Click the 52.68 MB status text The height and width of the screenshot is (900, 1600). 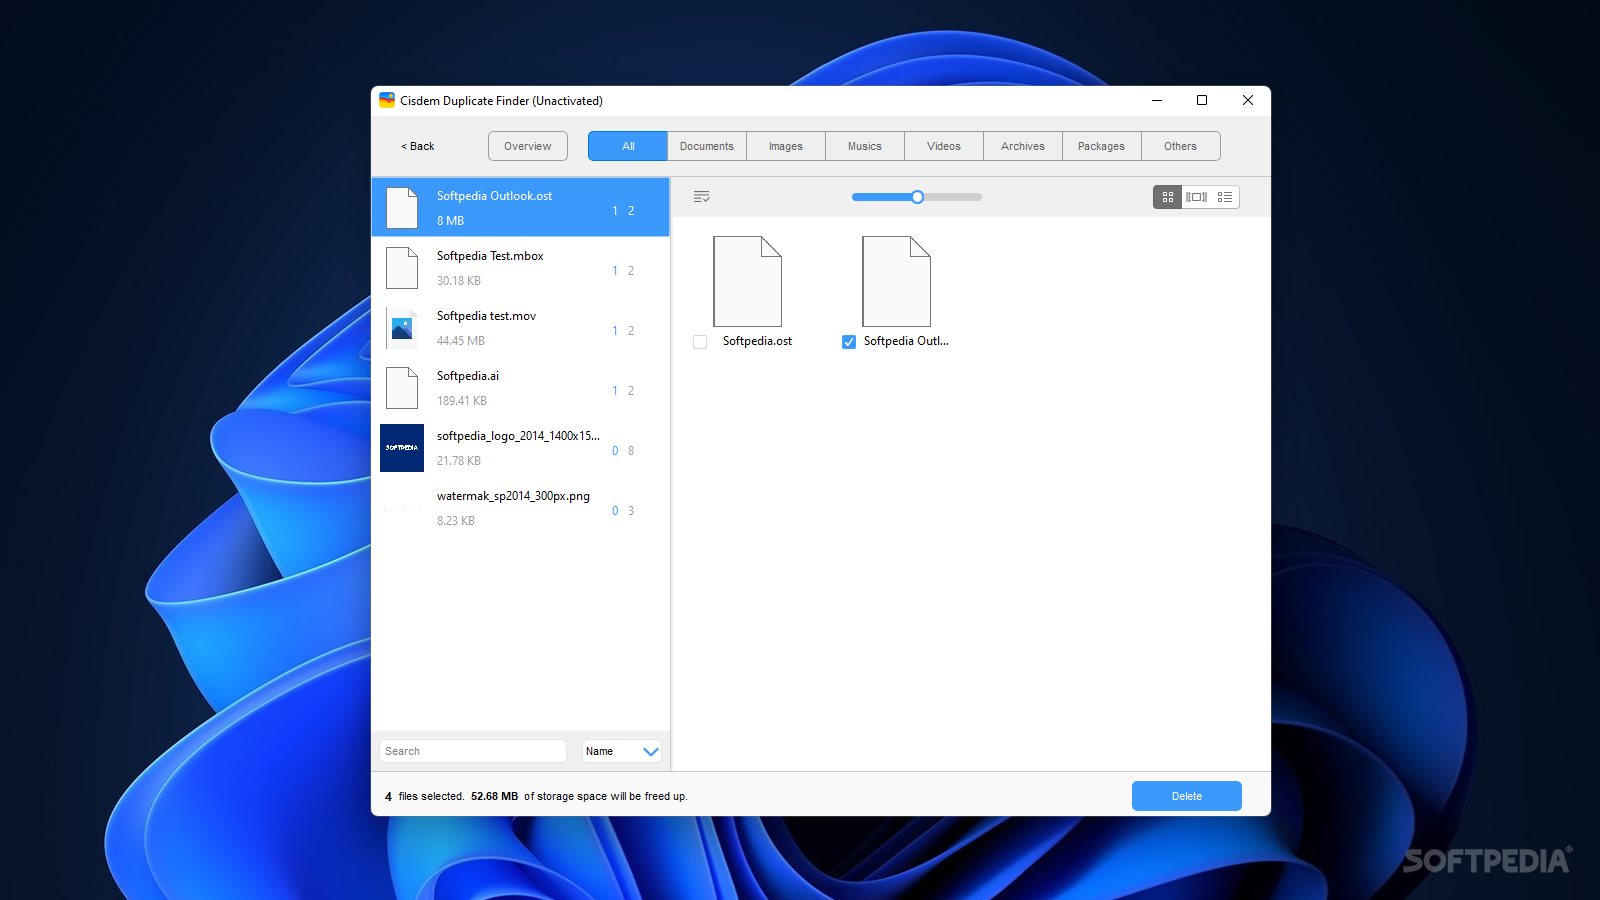(494, 796)
